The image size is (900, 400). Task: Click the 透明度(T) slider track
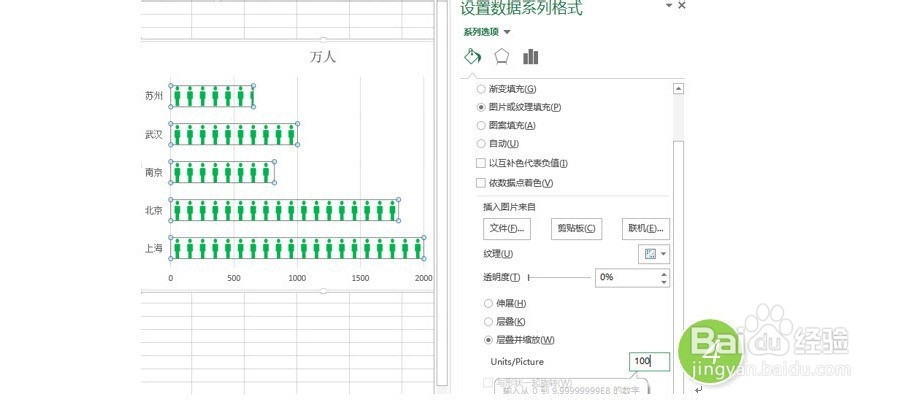(560, 277)
